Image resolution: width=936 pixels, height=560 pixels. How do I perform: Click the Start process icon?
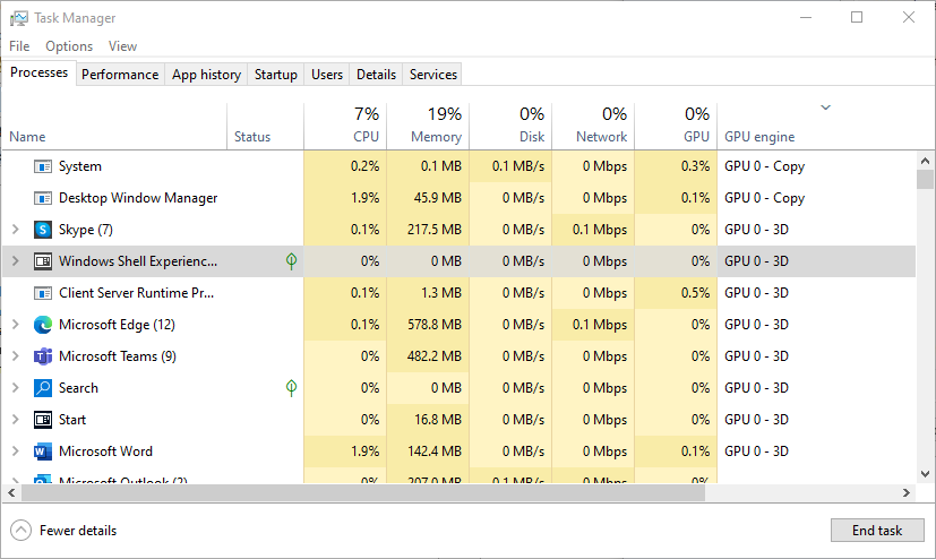(42, 420)
